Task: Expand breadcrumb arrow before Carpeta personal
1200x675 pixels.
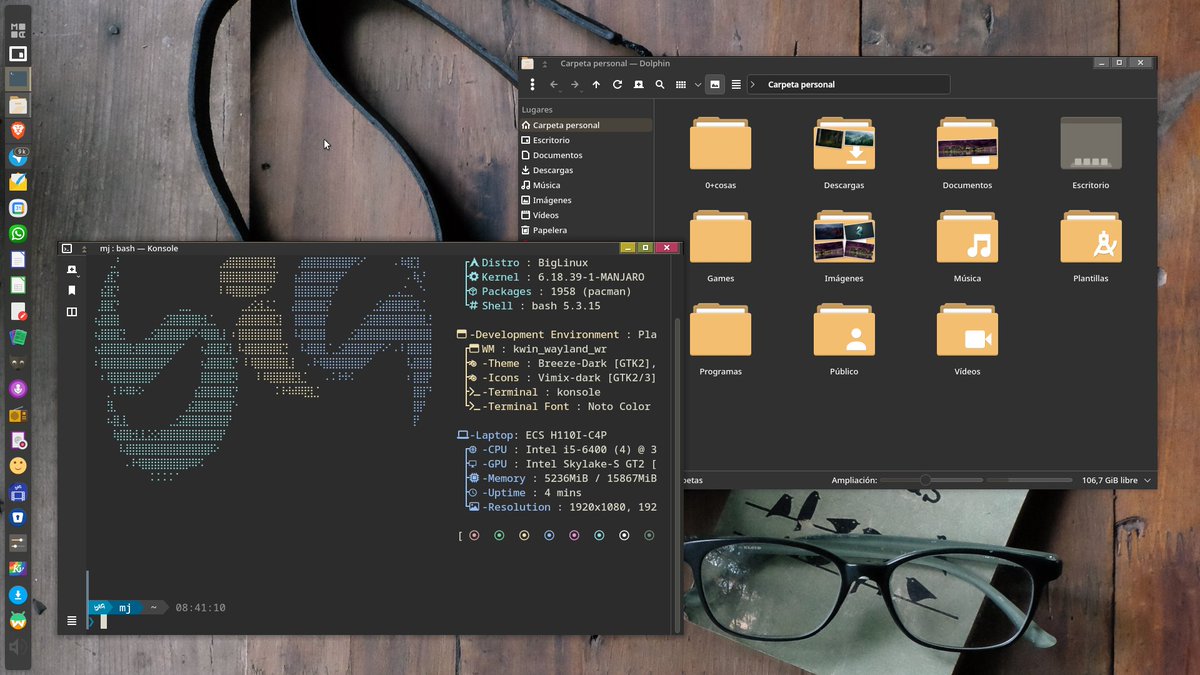Action: [753, 85]
